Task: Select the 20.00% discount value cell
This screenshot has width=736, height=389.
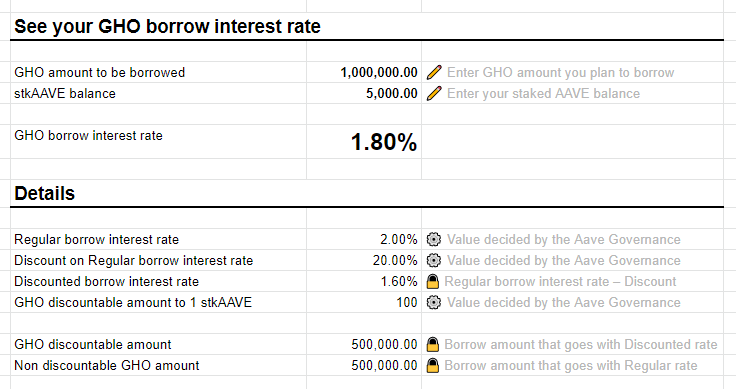Action: (x=364, y=260)
